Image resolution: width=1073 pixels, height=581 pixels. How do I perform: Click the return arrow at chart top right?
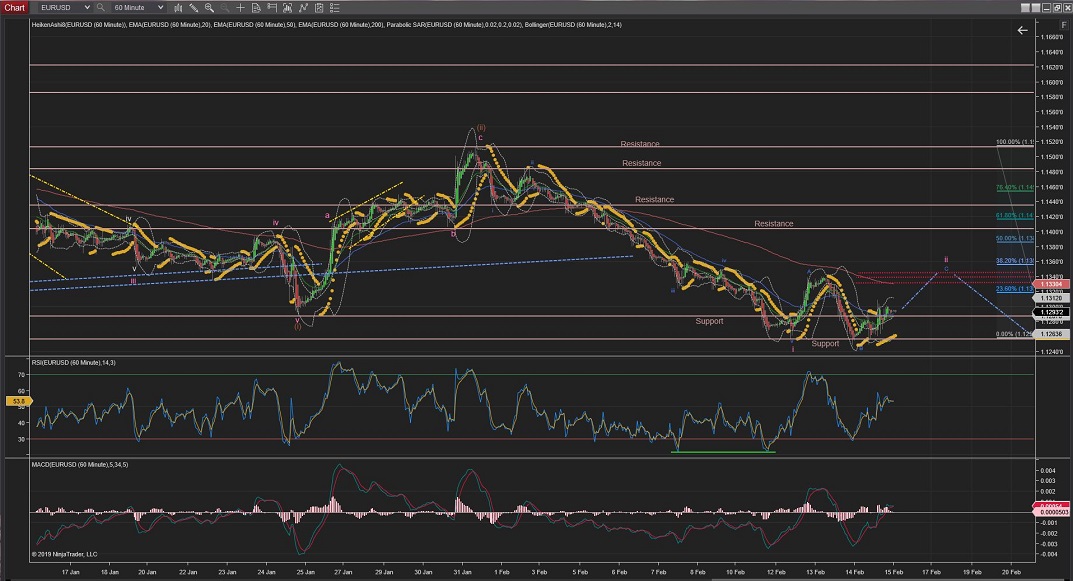click(1022, 31)
